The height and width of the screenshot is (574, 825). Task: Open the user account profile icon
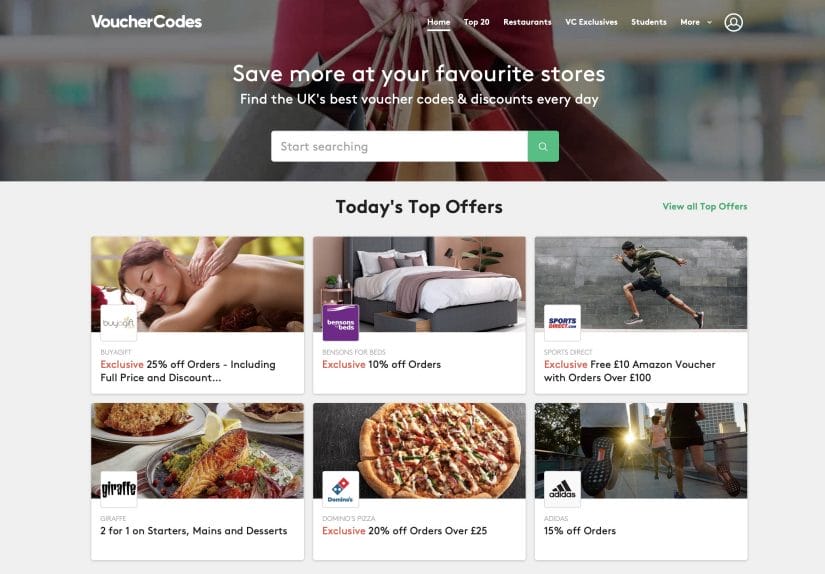[733, 22]
